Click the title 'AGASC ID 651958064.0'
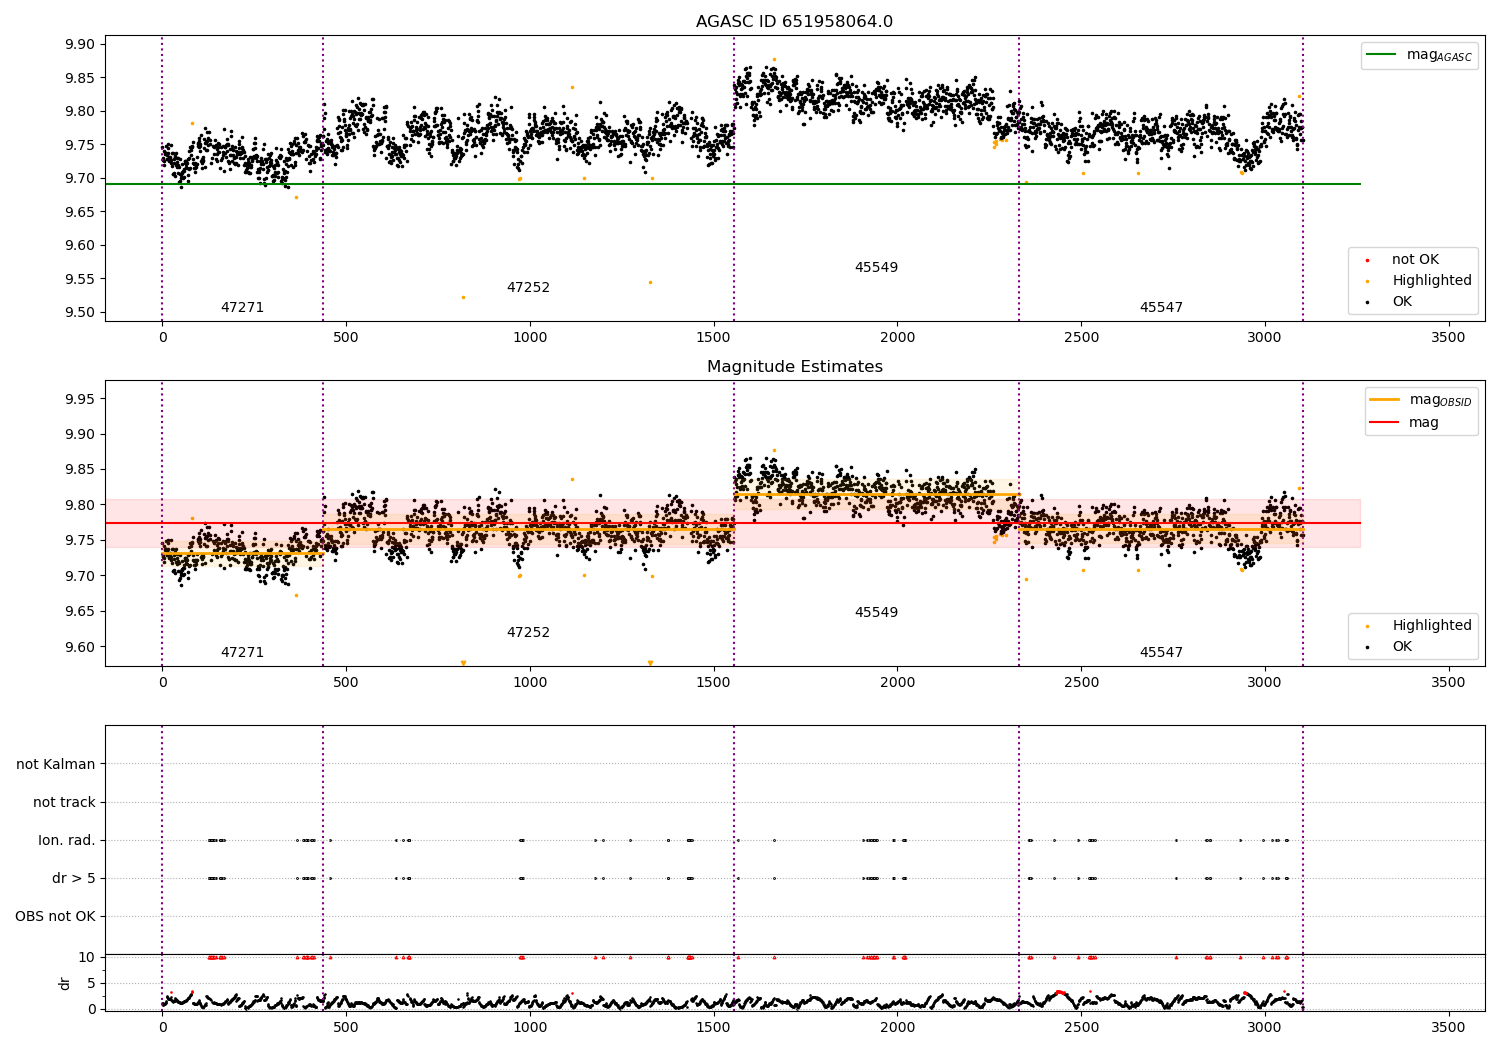The image size is (1500, 1050). click(x=794, y=22)
